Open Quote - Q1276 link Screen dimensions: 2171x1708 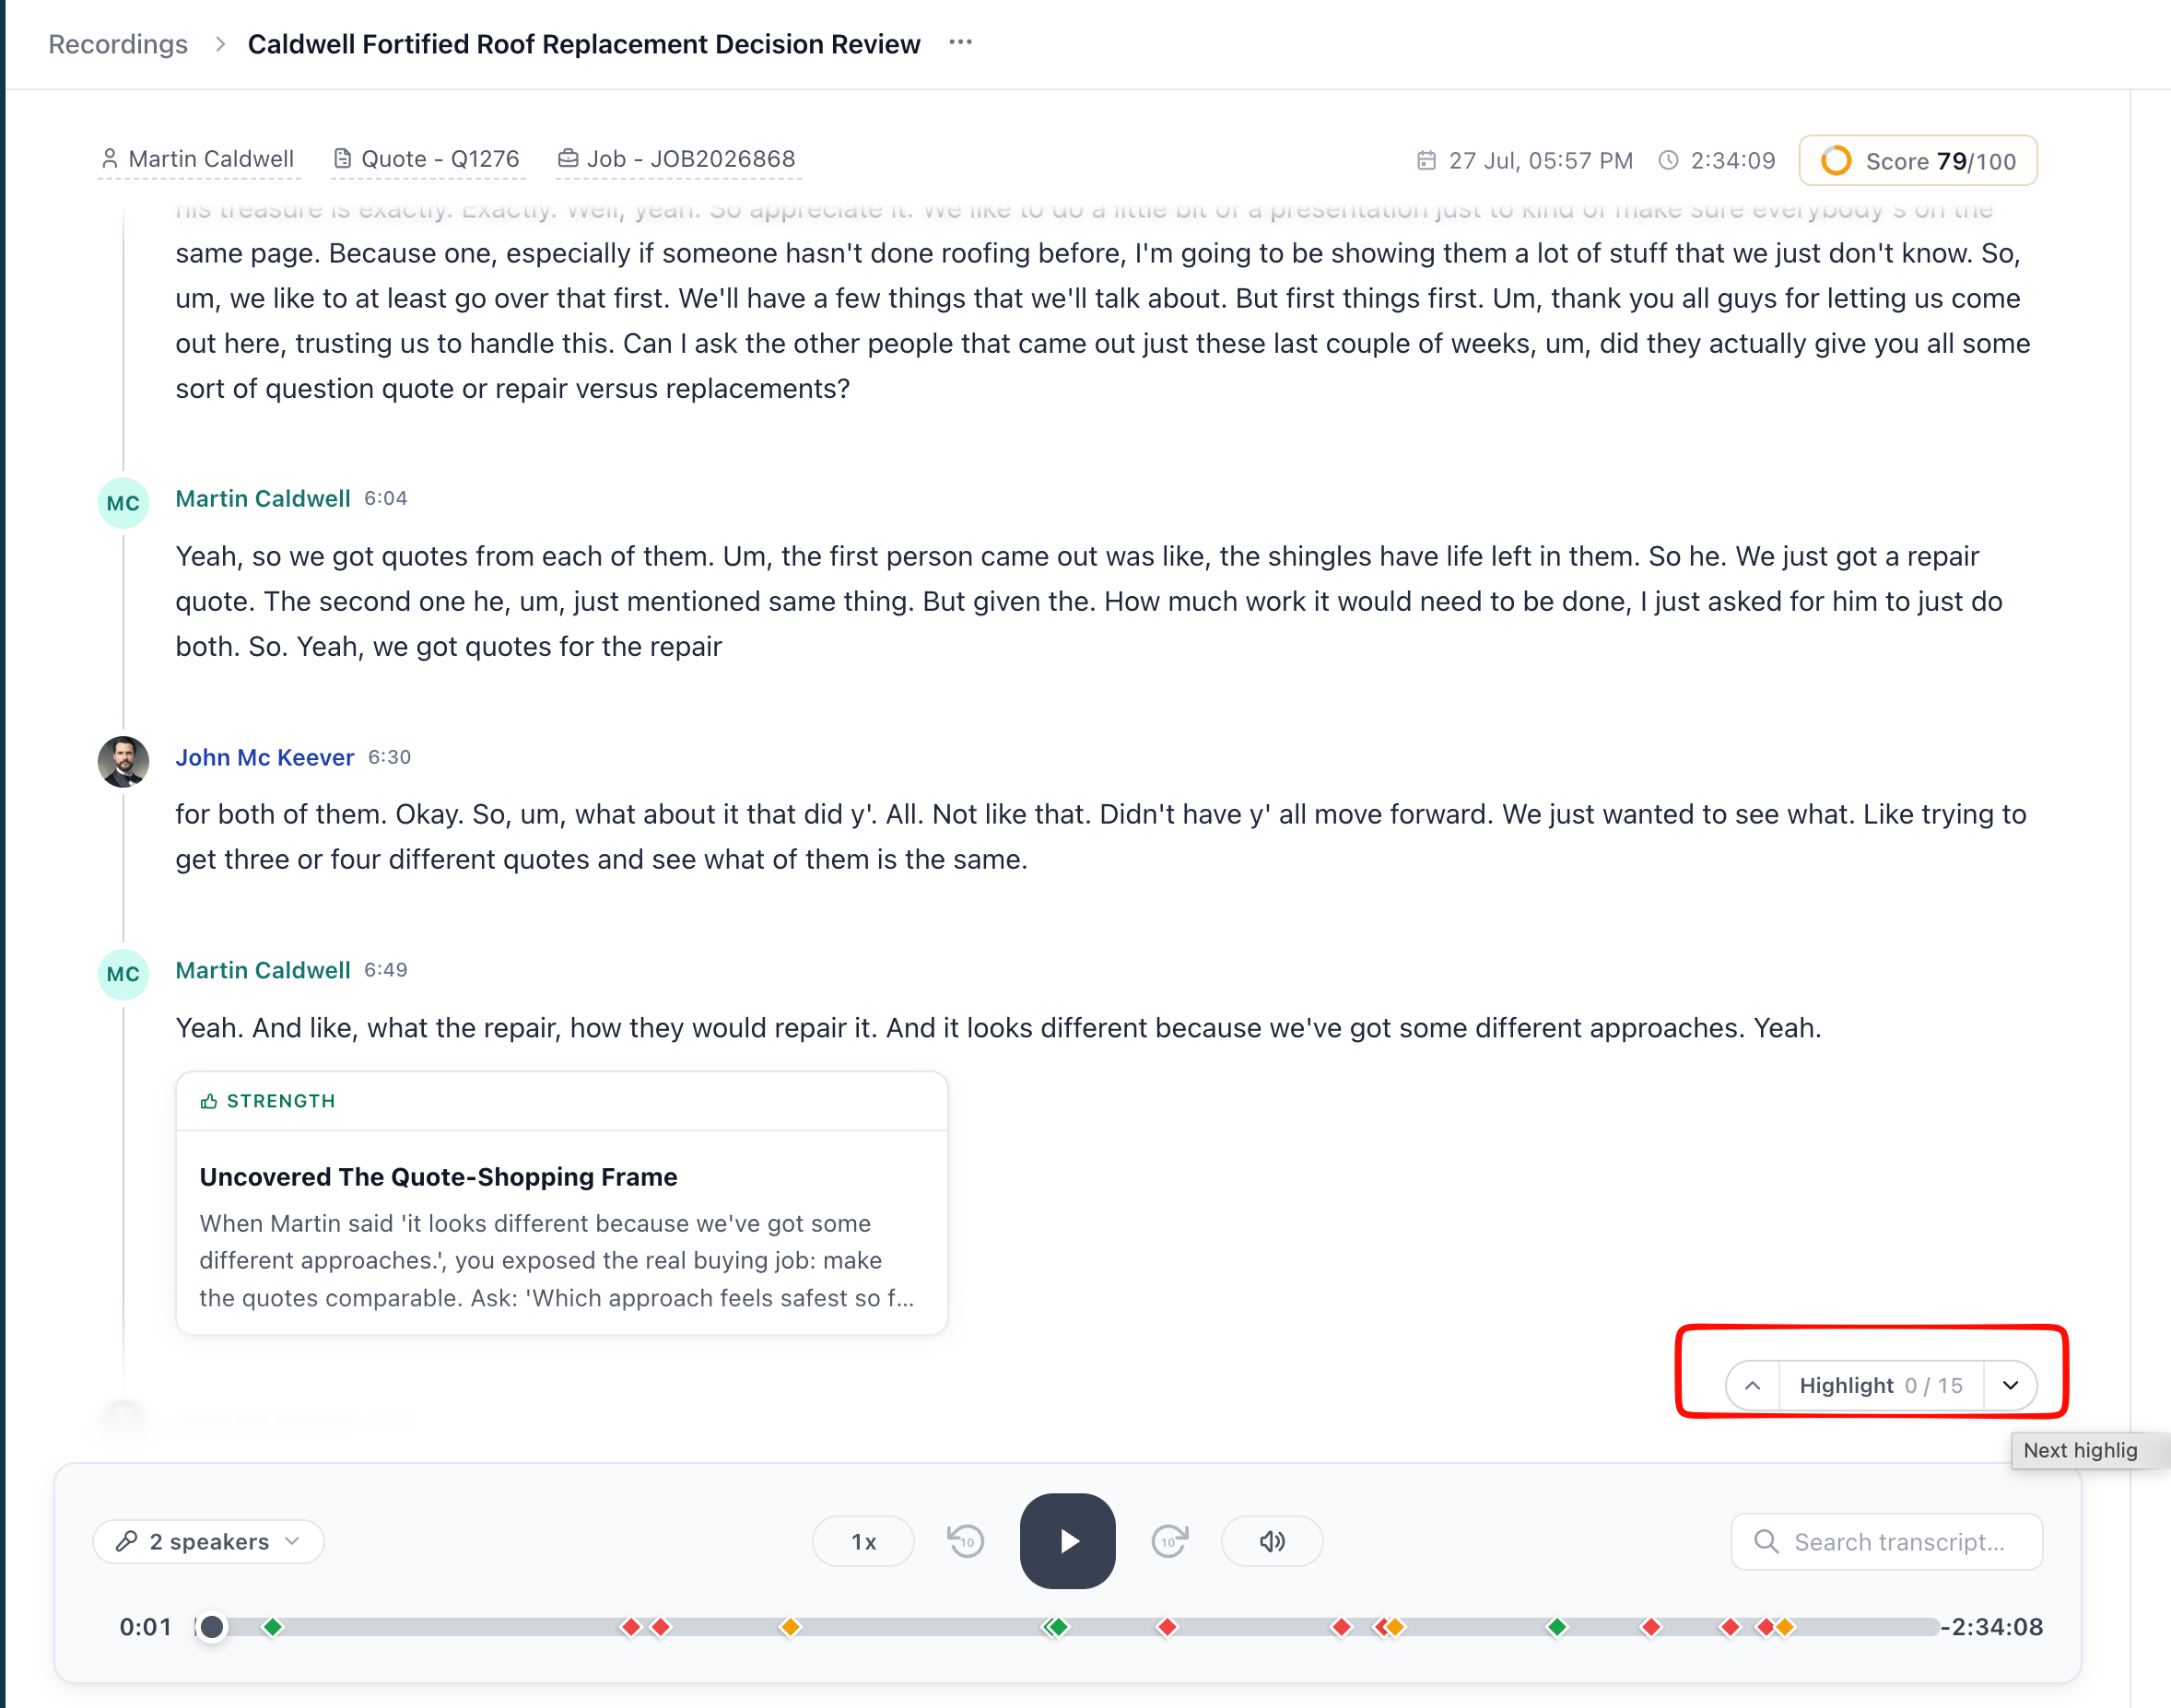click(x=427, y=159)
